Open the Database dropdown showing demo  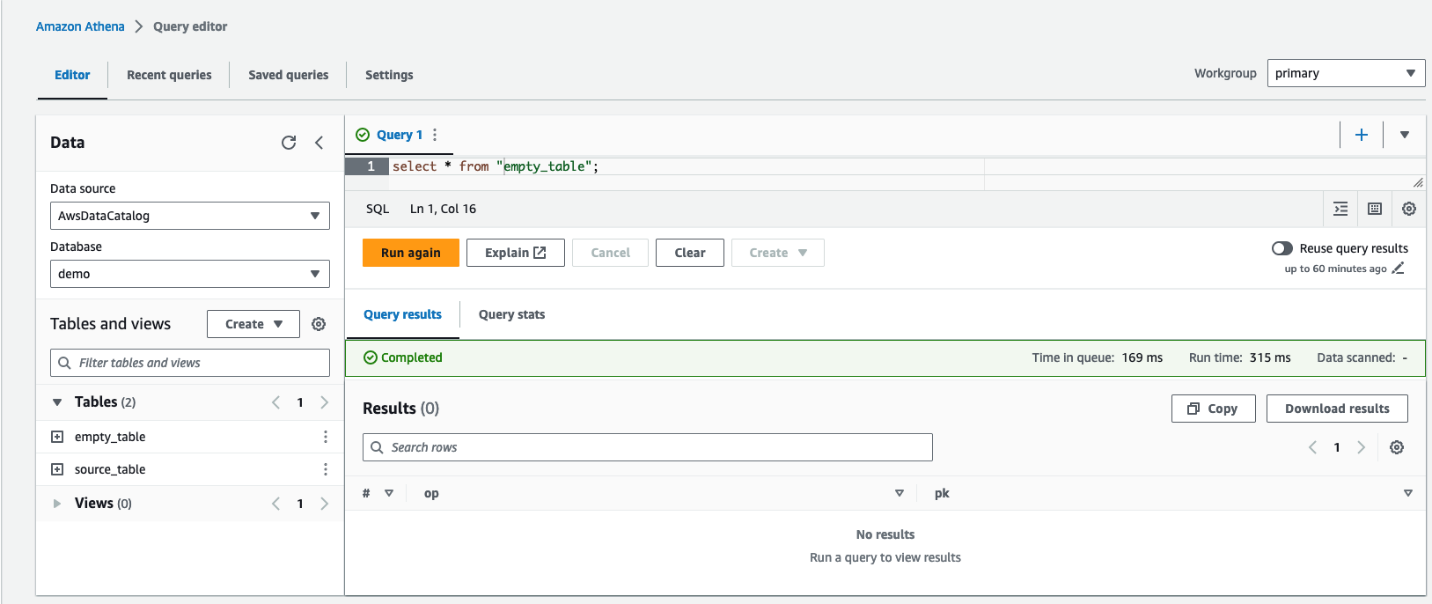coord(189,273)
